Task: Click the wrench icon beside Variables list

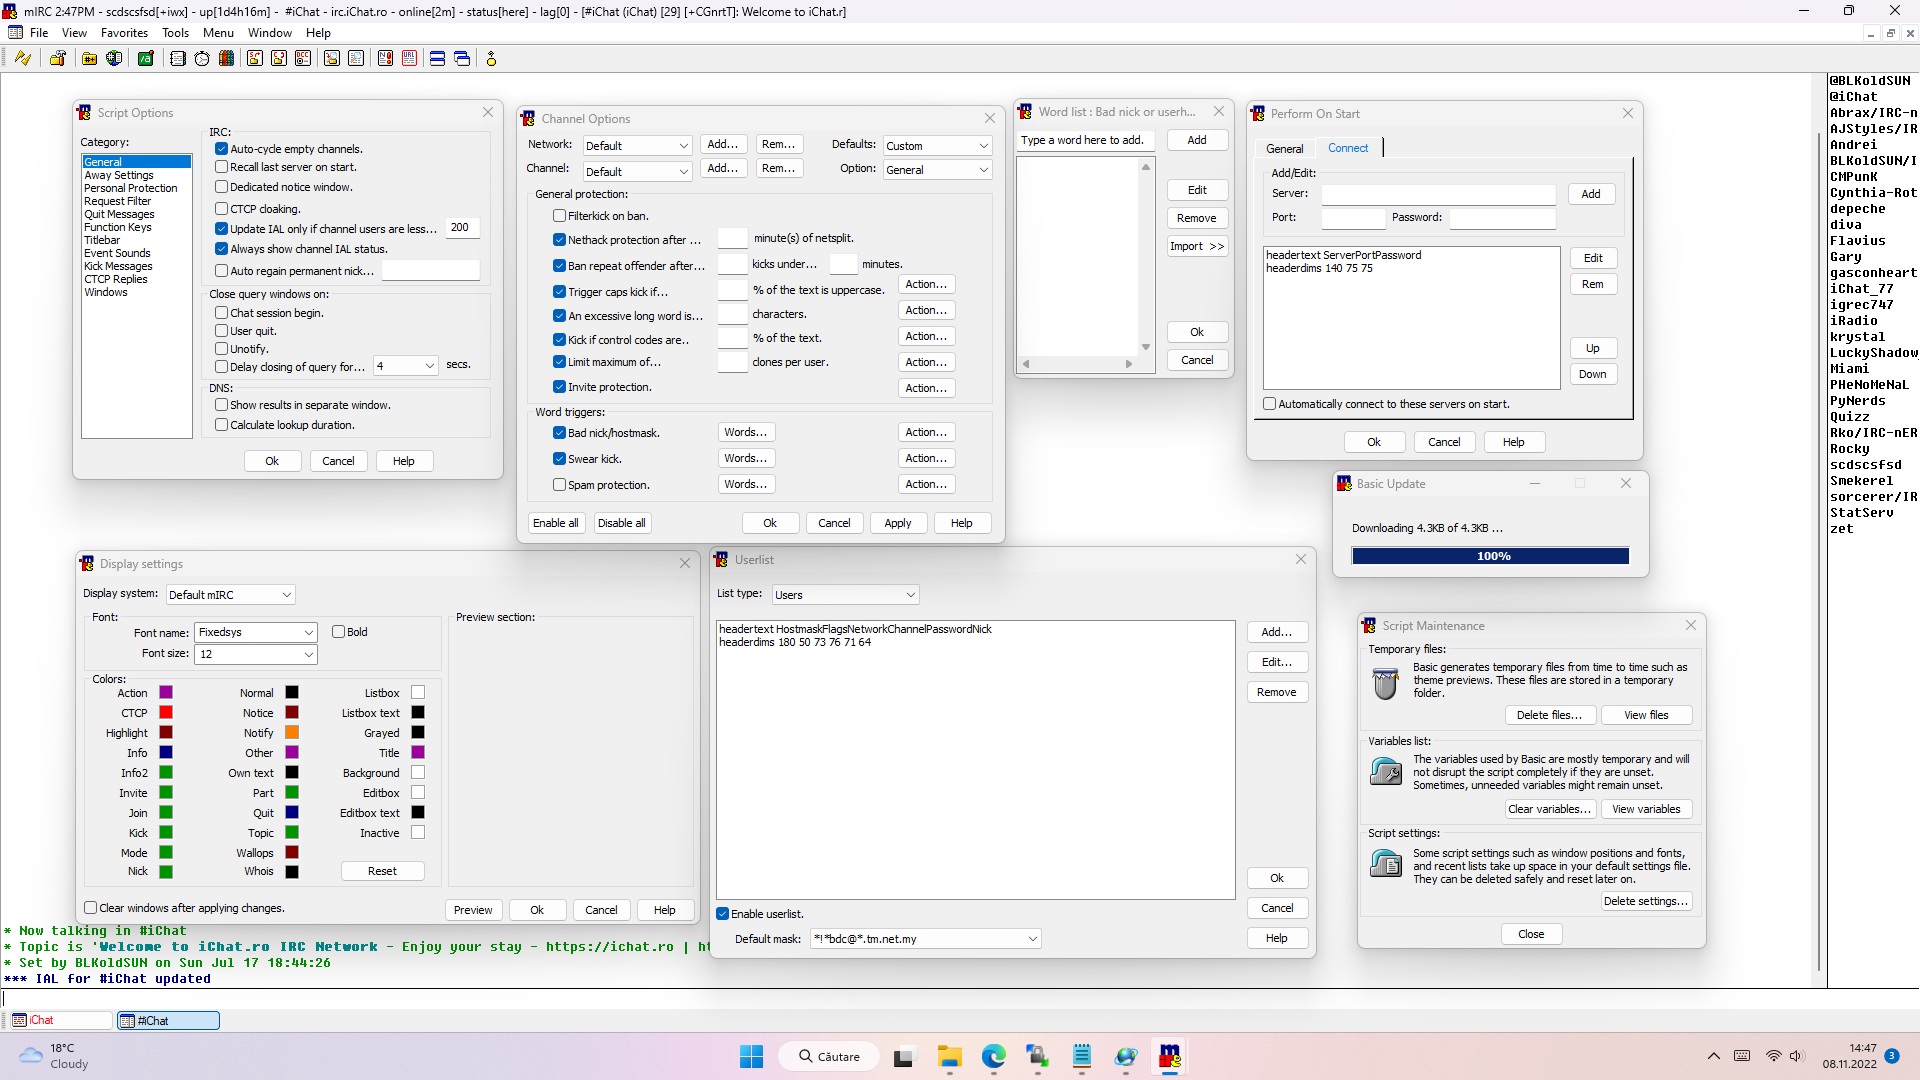Action: [1386, 771]
